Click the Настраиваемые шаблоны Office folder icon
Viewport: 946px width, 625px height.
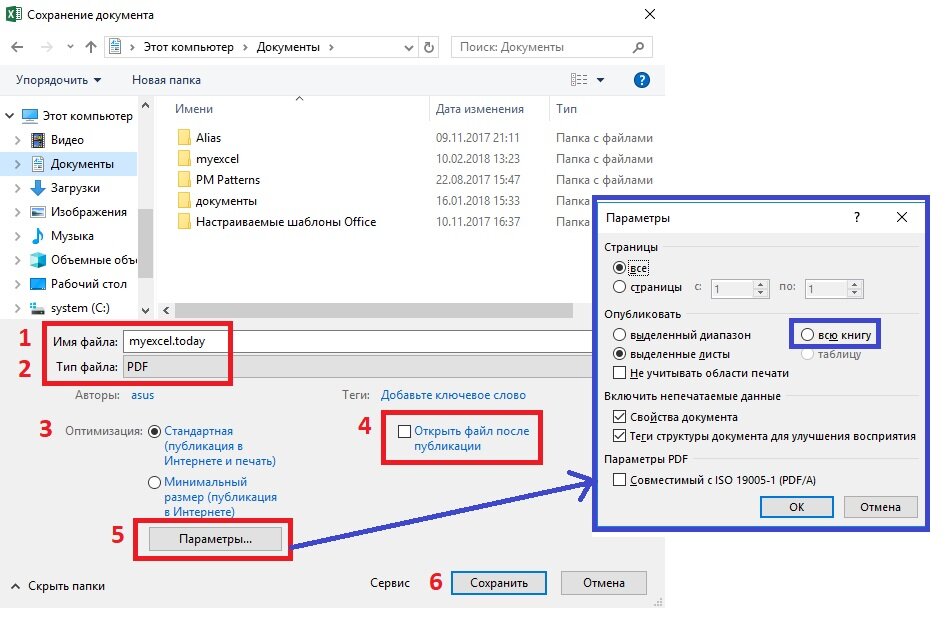click(x=184, y=222)
